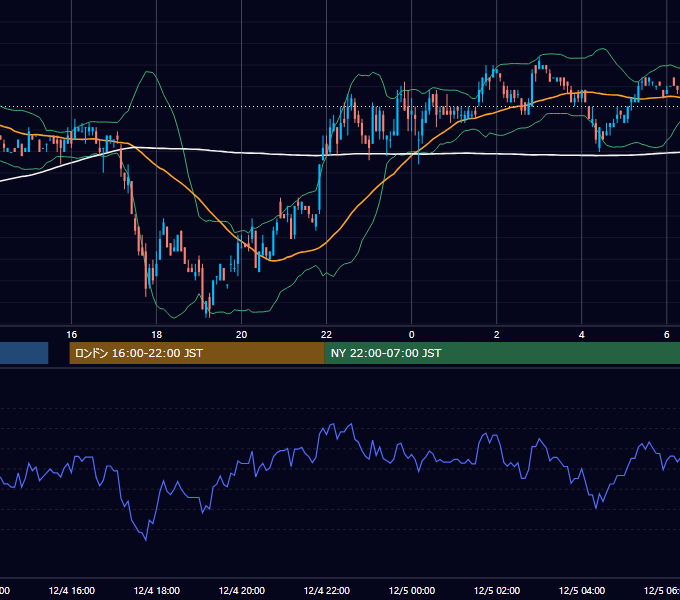This screenshot has width=680, height=600.
Task: Click the 4 hour label on price chart axis
Action: pos(582,335)
